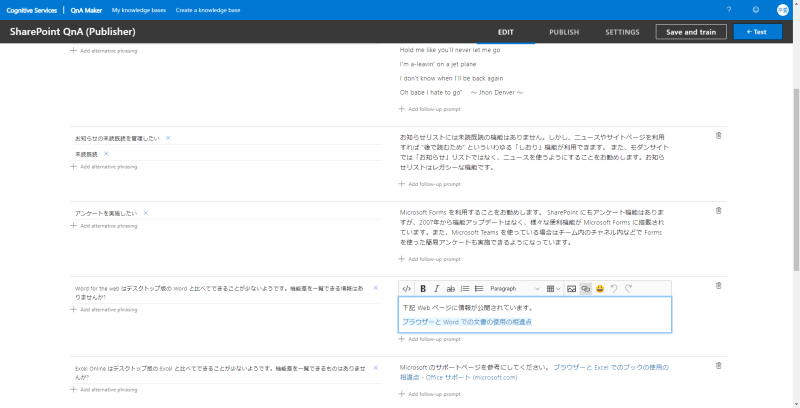Add follow-up prompt below Jhon Denver lyrics
The image size is (800, 408).
point(430,109)
